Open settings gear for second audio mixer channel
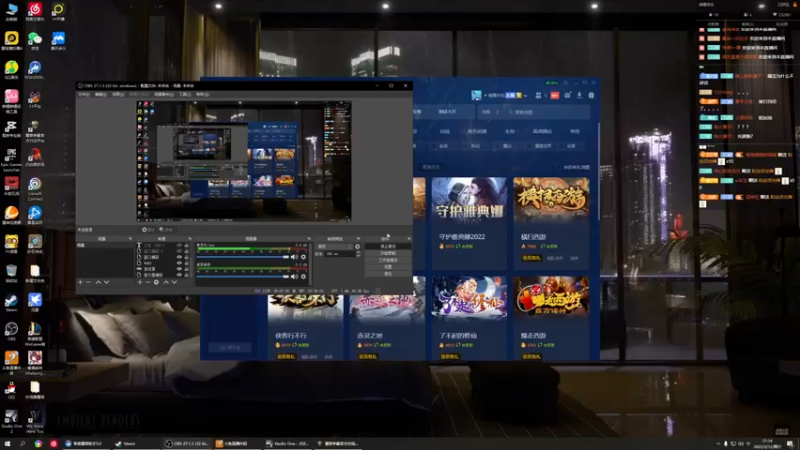 (x=304, y=277)
